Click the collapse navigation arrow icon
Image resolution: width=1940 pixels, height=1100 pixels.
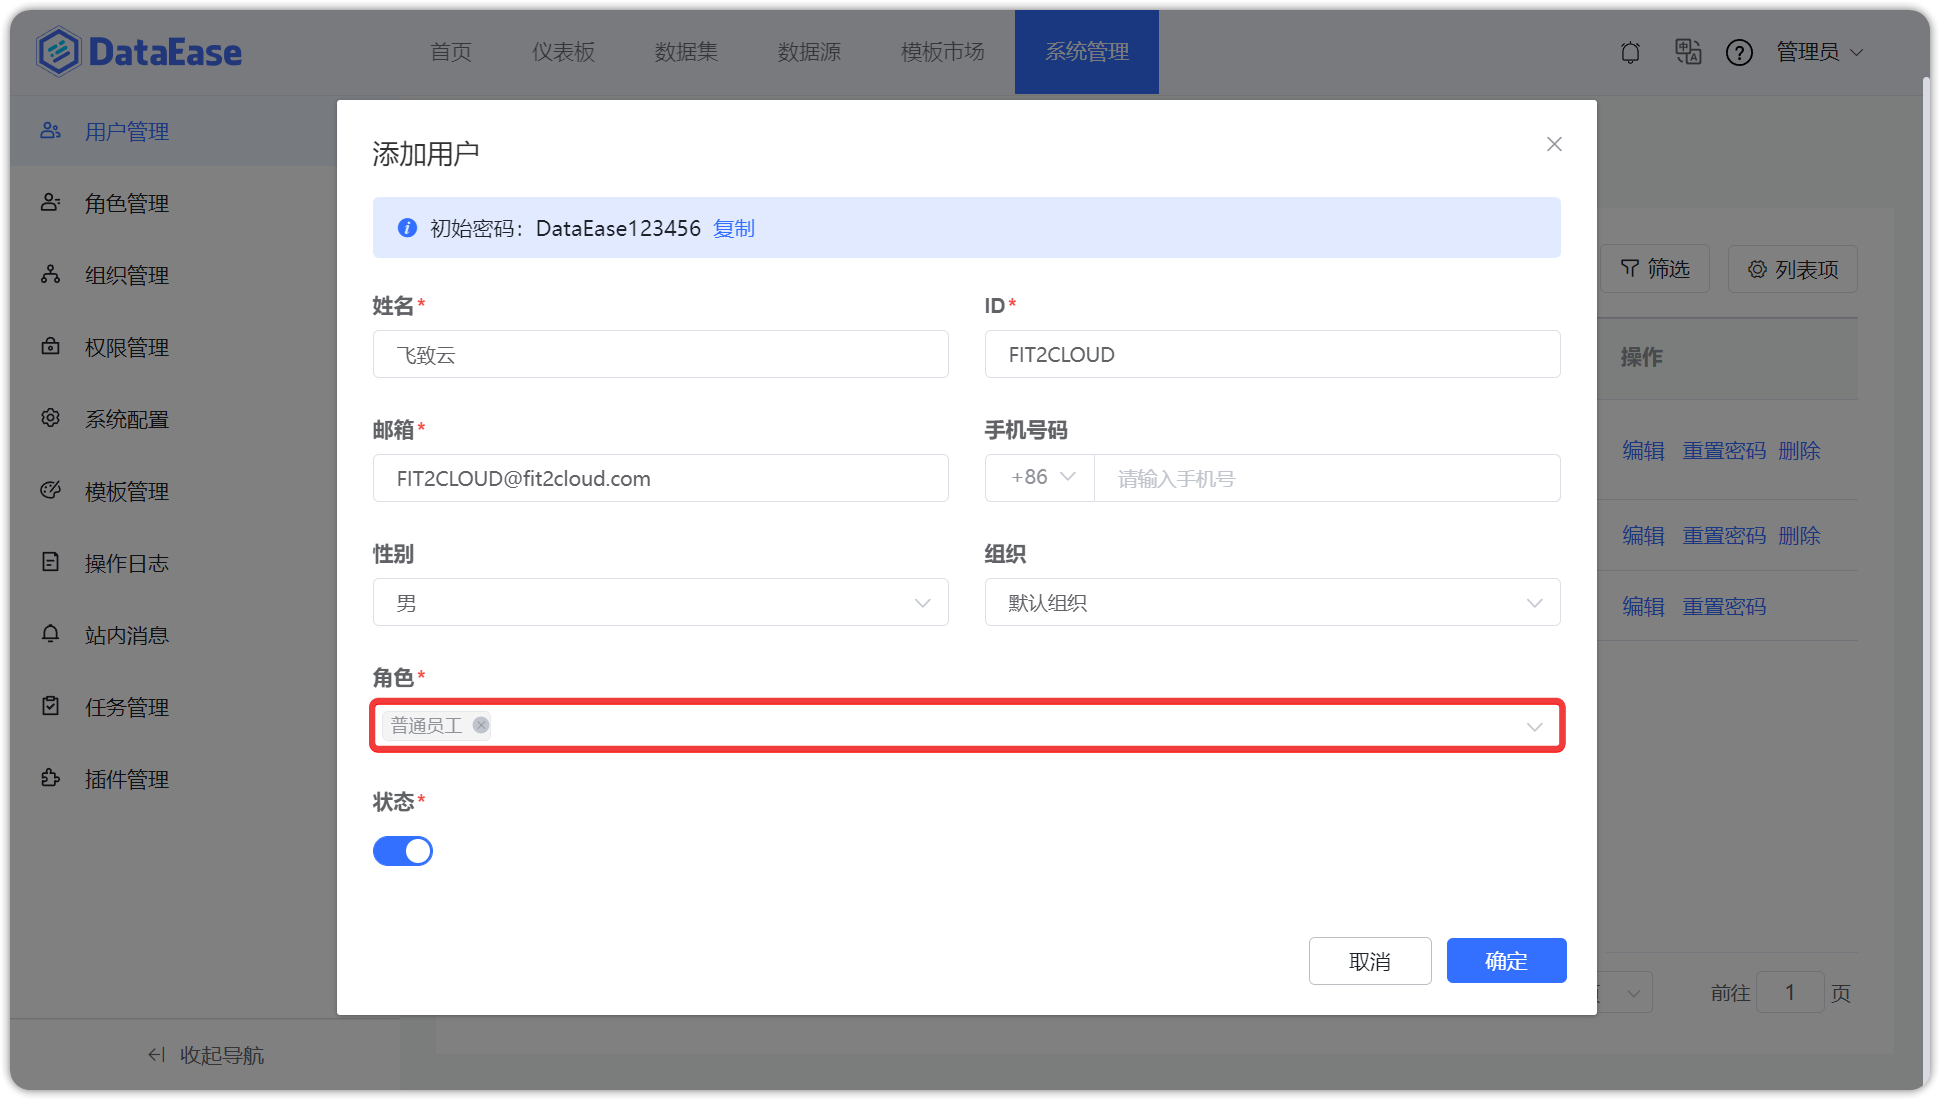156,1055
